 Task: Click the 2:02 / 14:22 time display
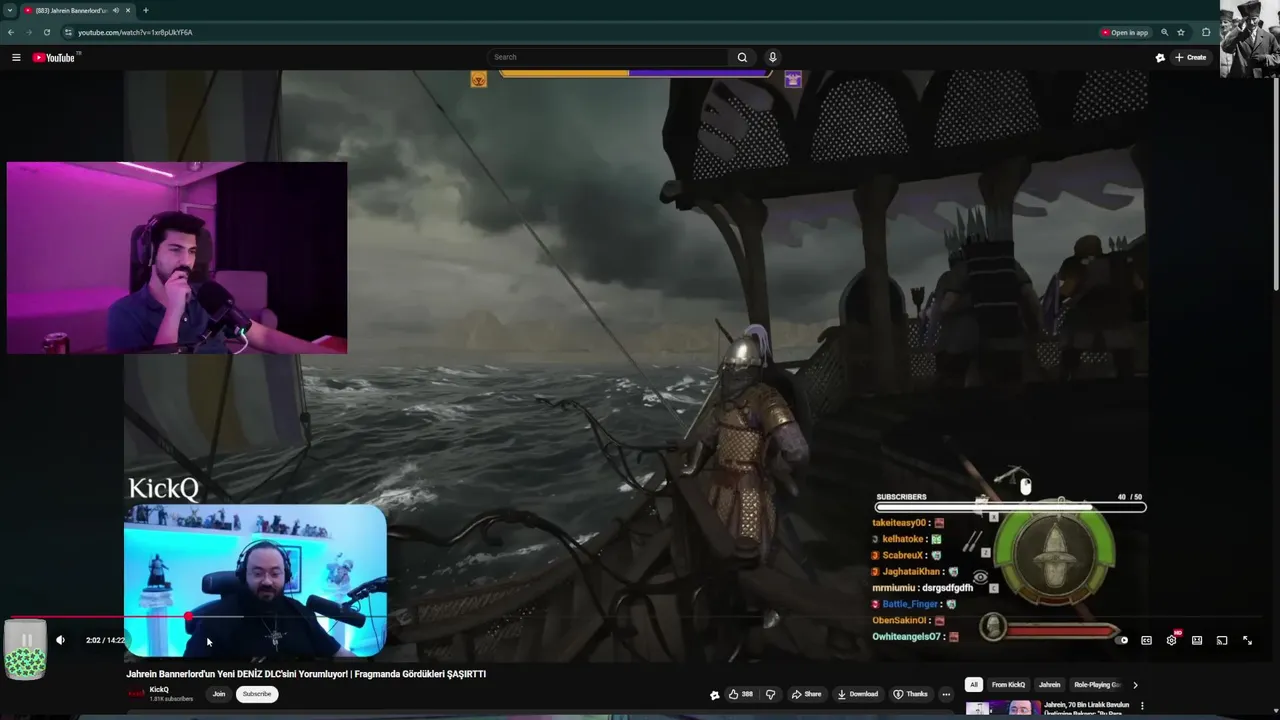point(106,640)
